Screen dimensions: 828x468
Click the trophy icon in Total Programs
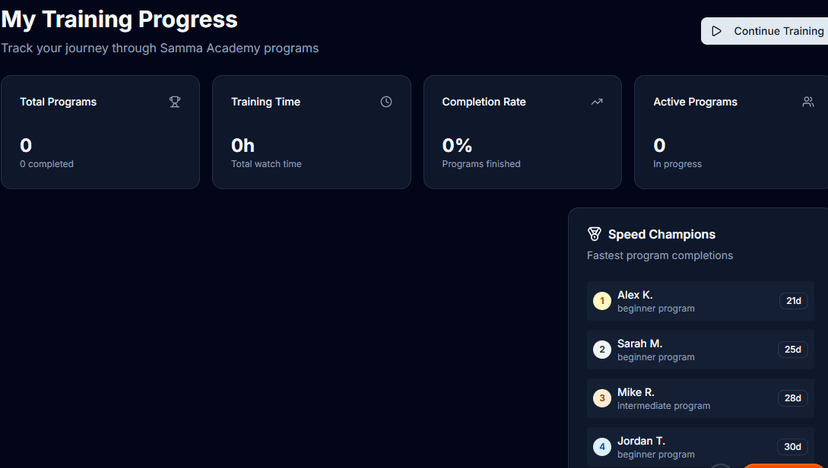pos(175,102)
